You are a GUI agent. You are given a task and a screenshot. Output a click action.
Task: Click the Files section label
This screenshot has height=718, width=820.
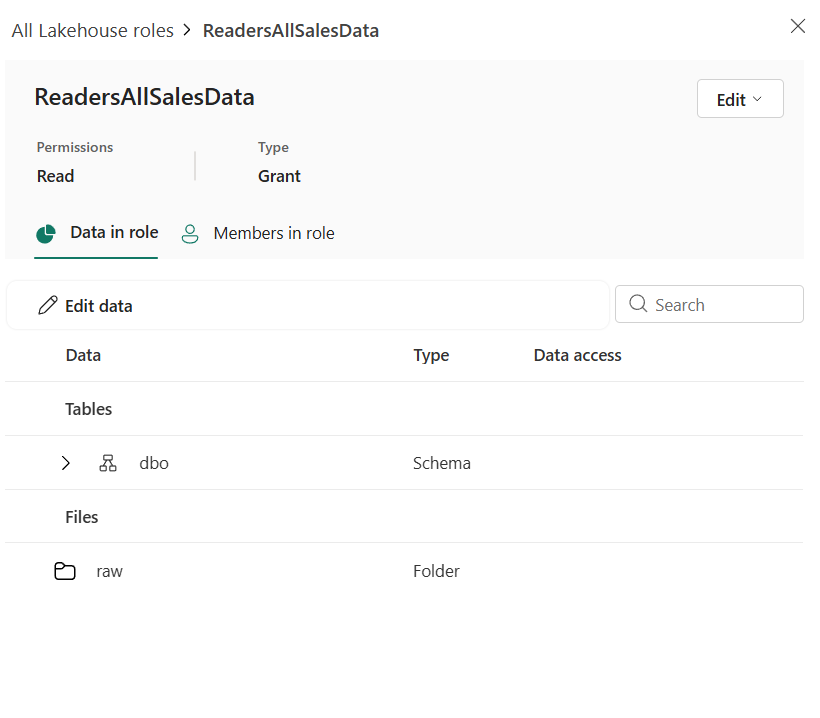82,517
